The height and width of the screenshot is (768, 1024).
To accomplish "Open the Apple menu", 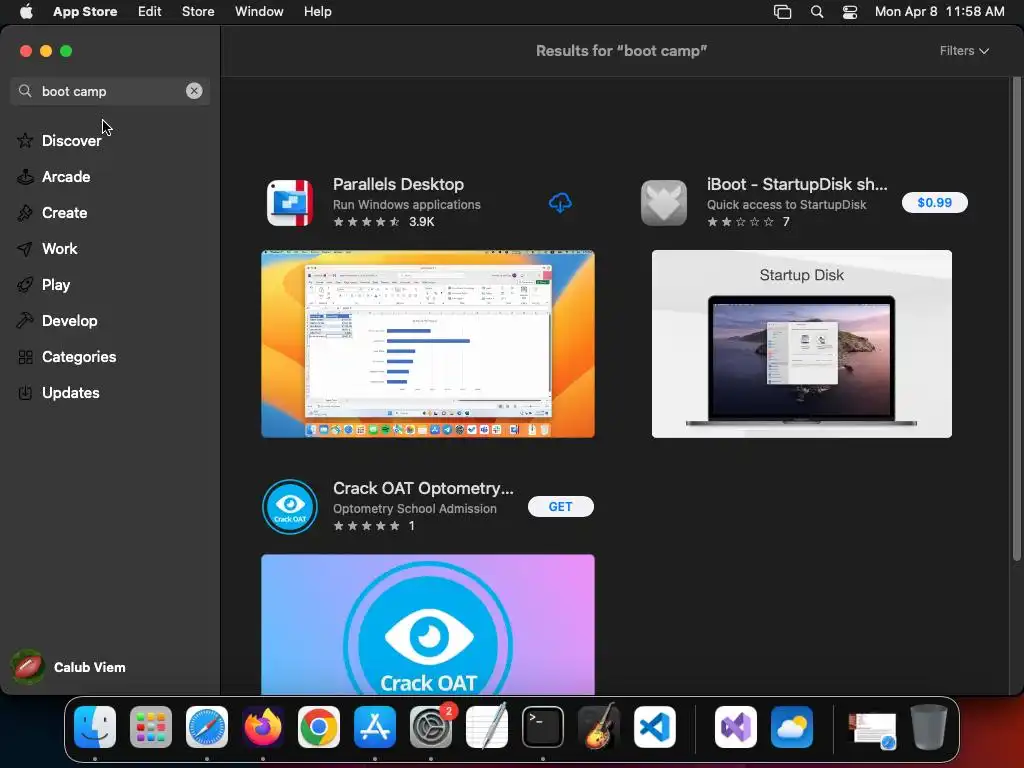I will tap(26, 11).
